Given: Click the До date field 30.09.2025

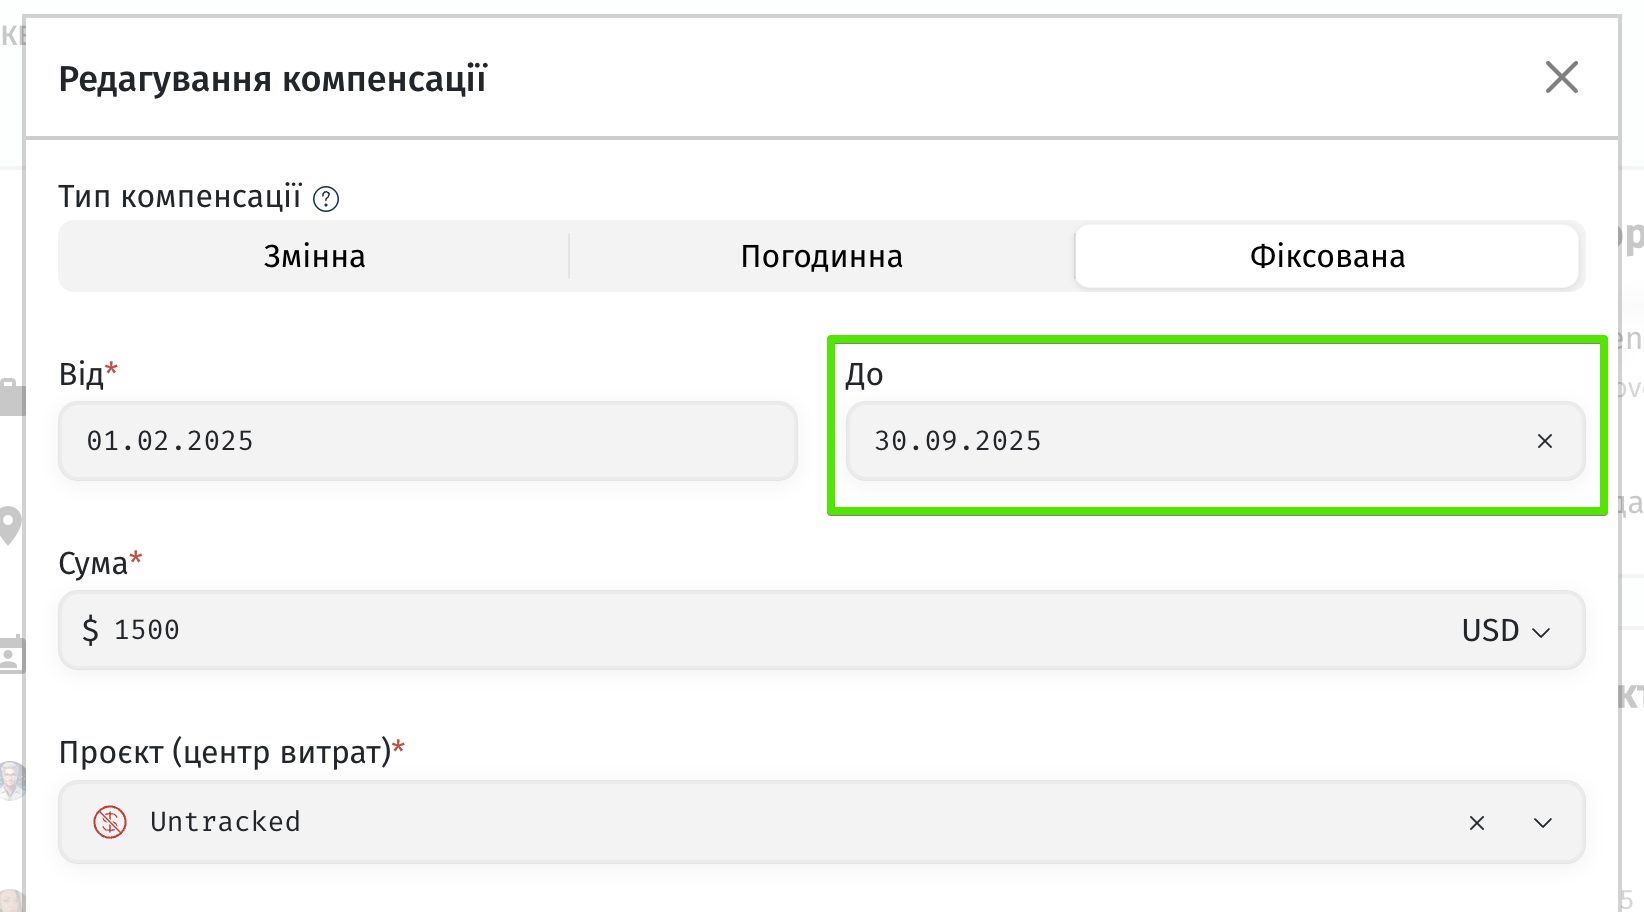Looking at the screenshot, I should 1180,441.
